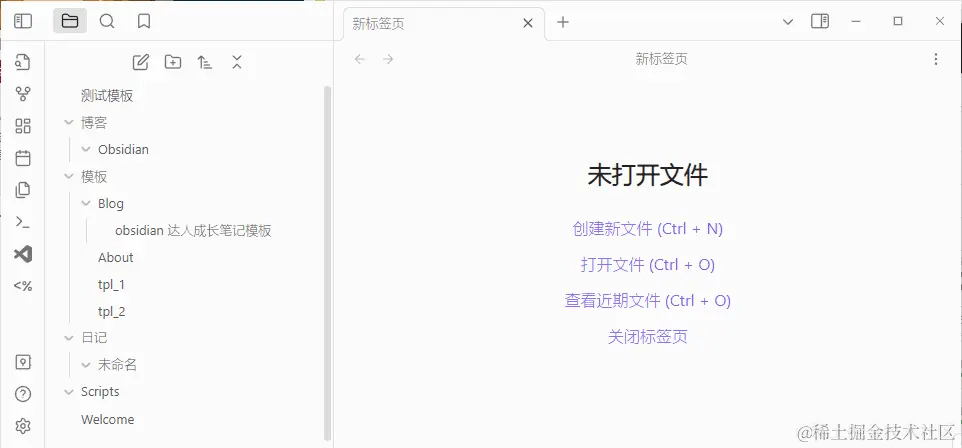Go back with the left arrow
The width and height of the screenshot is (962, 448).
(x=360, y=59)
